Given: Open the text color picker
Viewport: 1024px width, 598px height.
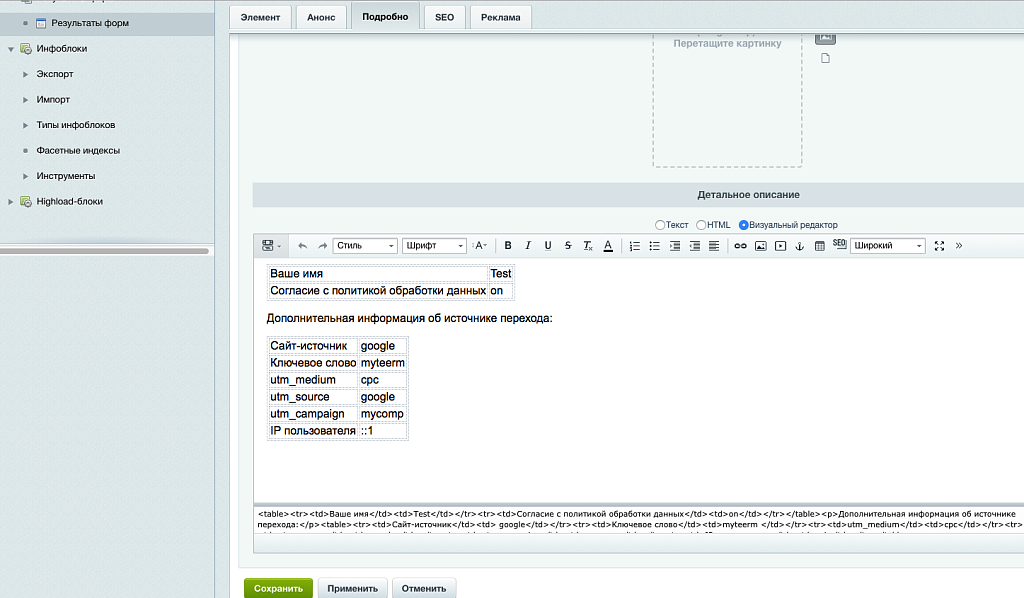Looking at the screenshot, I should point(607,246).
